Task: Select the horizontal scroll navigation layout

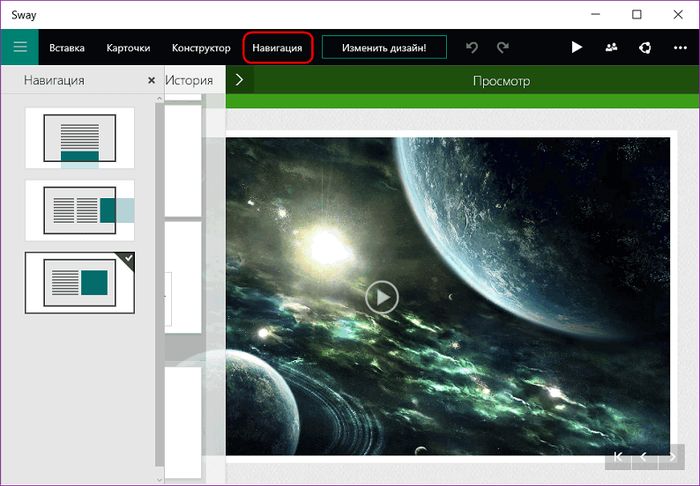Action: 80,210
